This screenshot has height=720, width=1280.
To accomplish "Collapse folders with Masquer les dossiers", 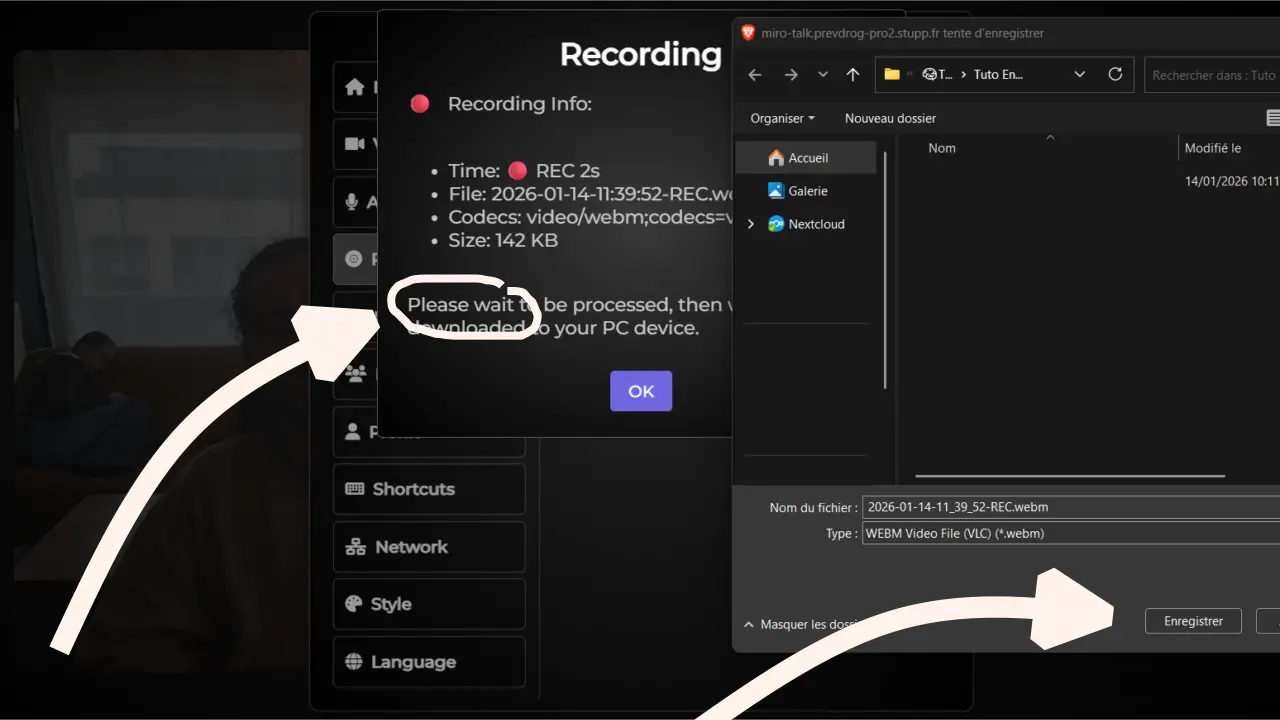I will coord(800,624).
